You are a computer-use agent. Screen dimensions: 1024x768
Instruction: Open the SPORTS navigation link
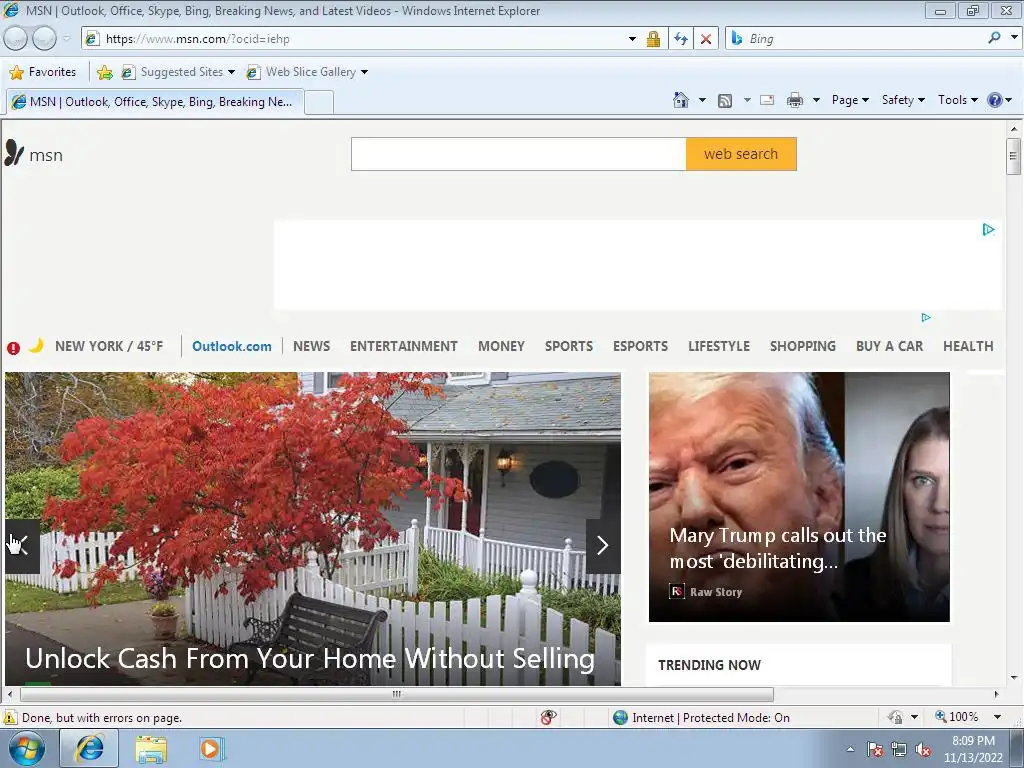569,346
